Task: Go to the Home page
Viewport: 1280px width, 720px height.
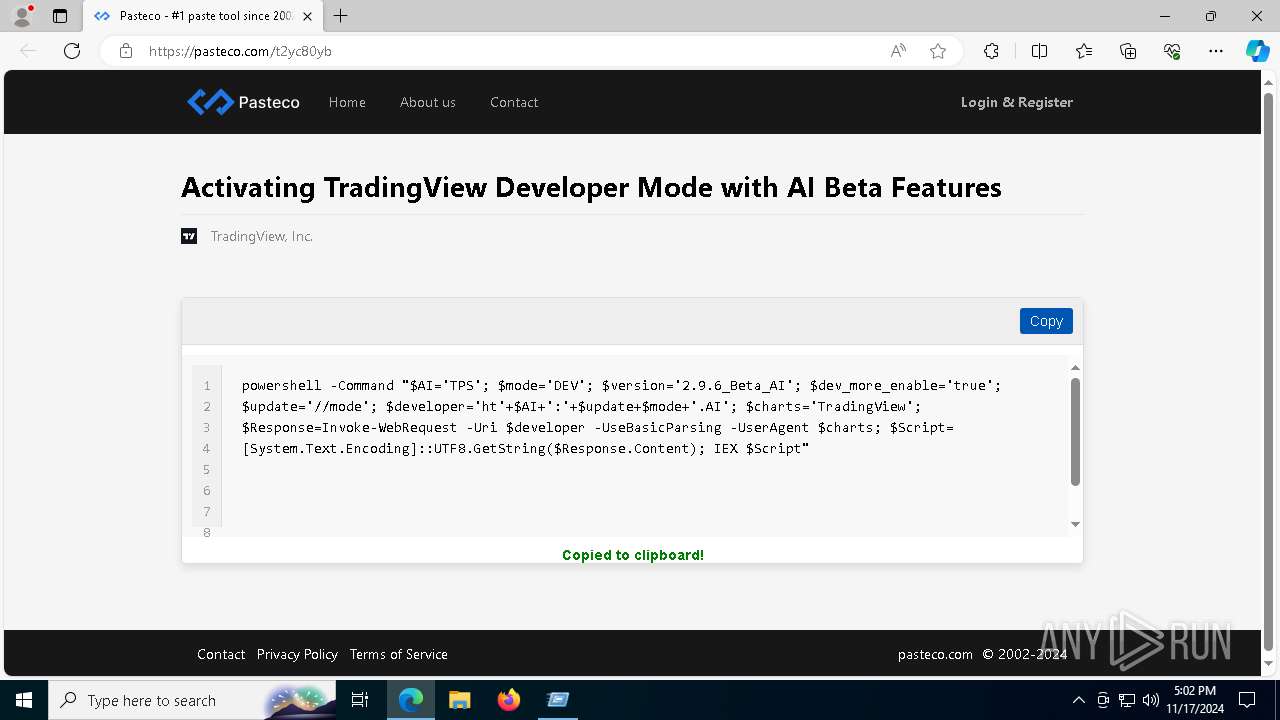Action: point(347,102)
